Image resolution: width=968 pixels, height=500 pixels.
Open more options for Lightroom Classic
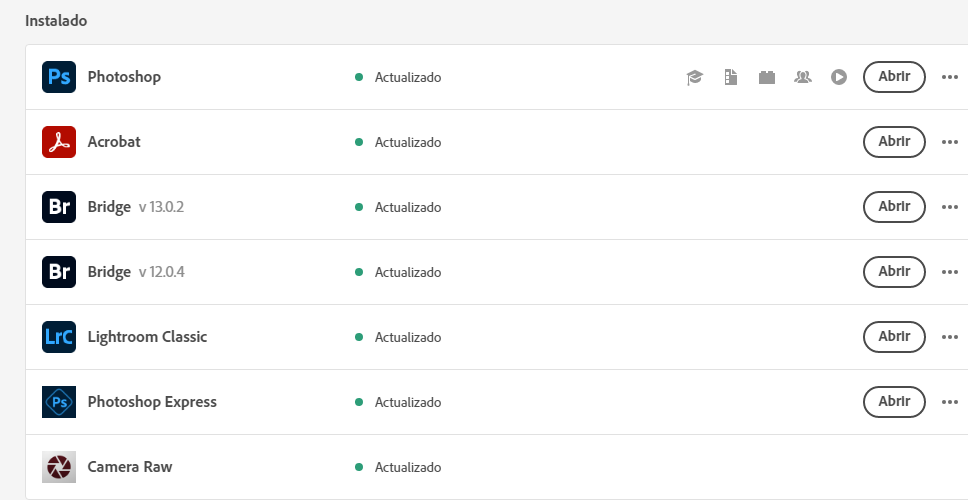(x=950, y=337)
